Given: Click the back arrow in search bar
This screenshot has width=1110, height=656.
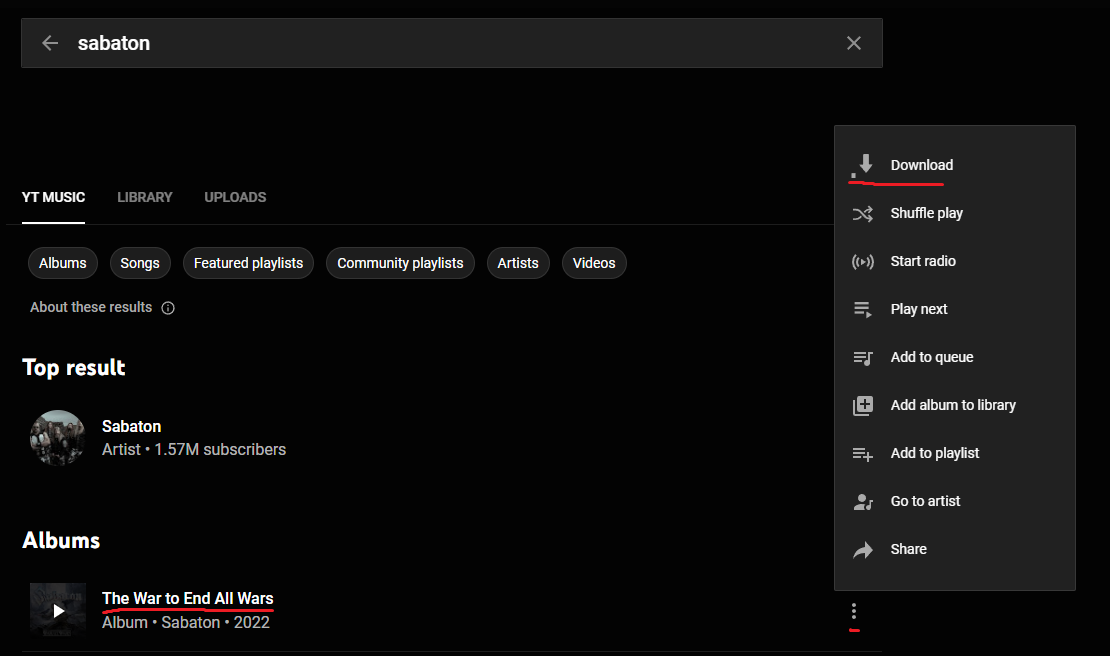Looking at the screenshot, I should [50, 43].
